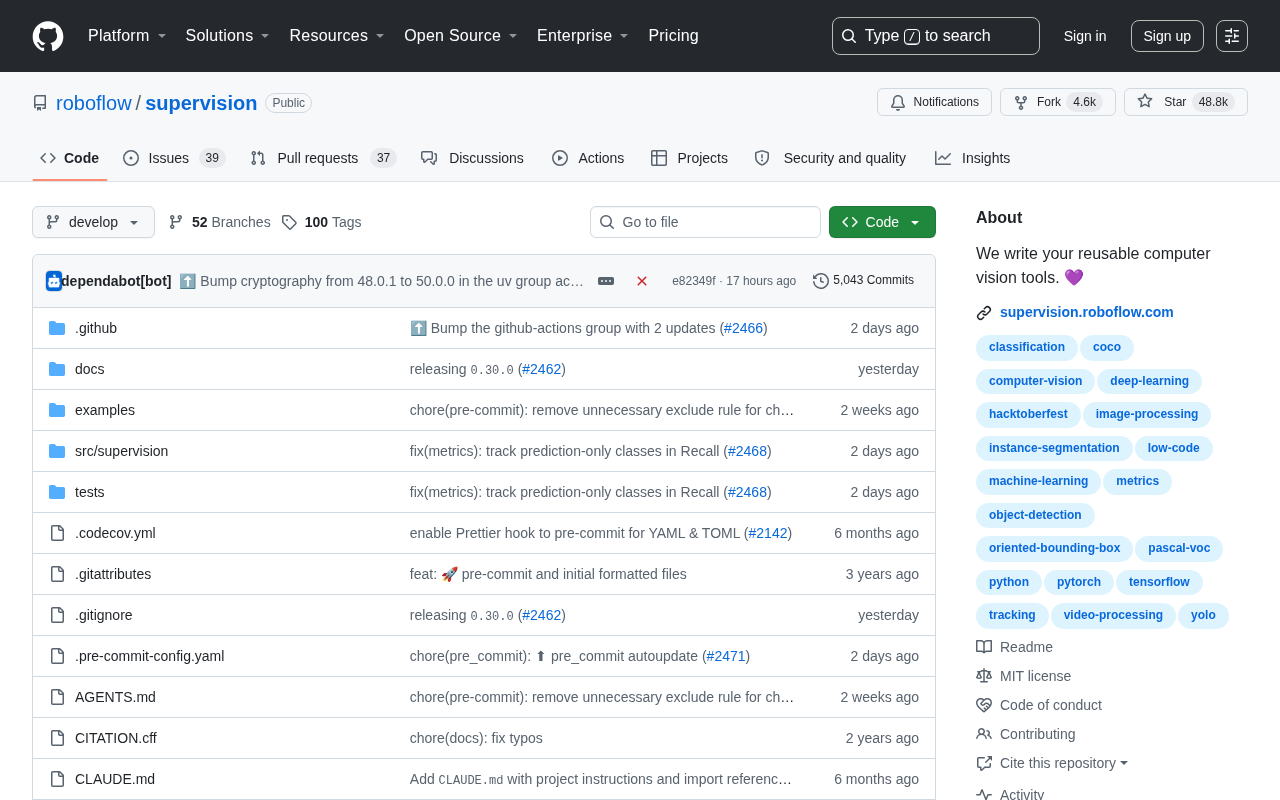
Task: Click the Activity pulse icon
Action: click(984, 795)
